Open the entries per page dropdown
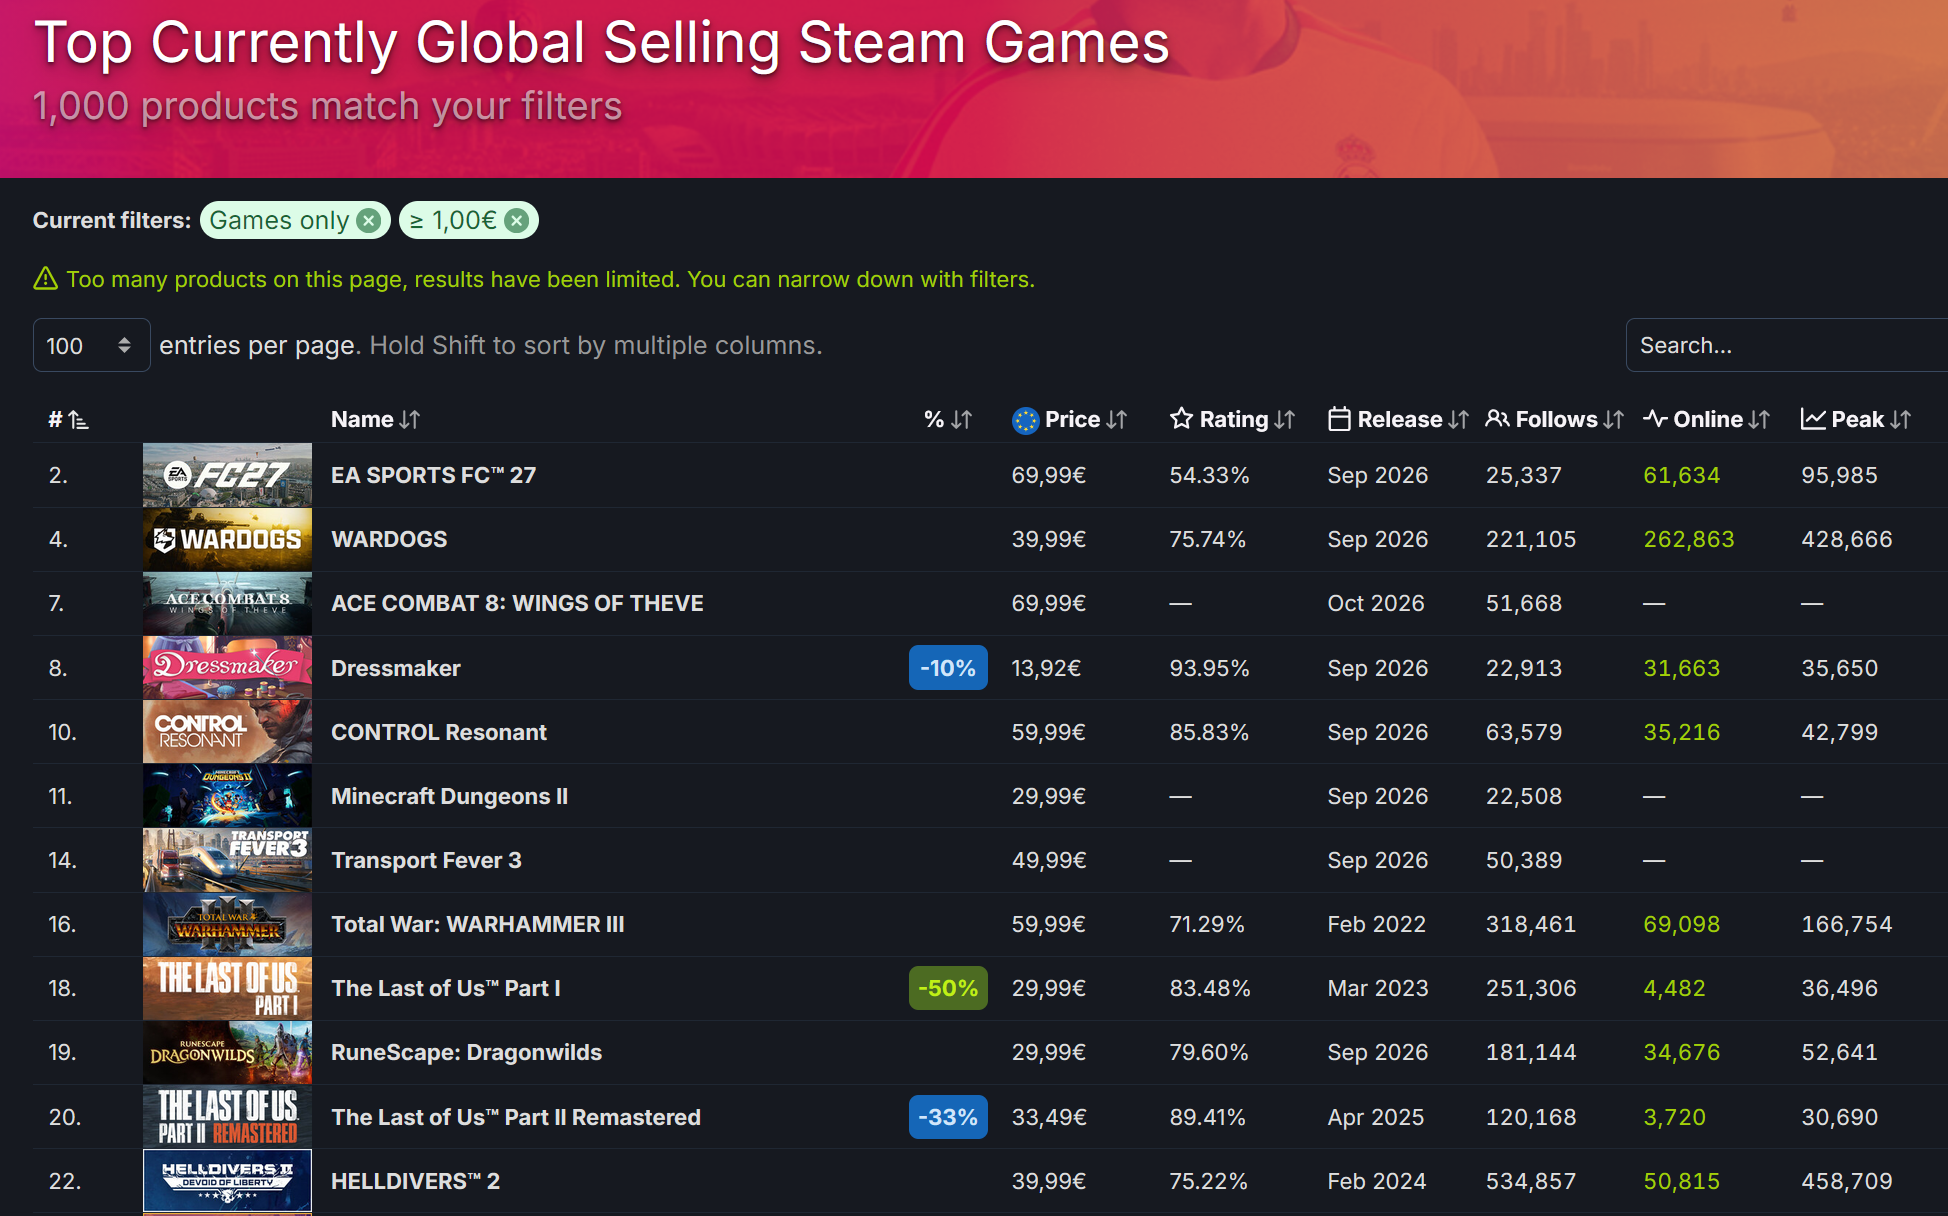Image resolution: width=1948 pixels, height=1216 pixels. 91,345
